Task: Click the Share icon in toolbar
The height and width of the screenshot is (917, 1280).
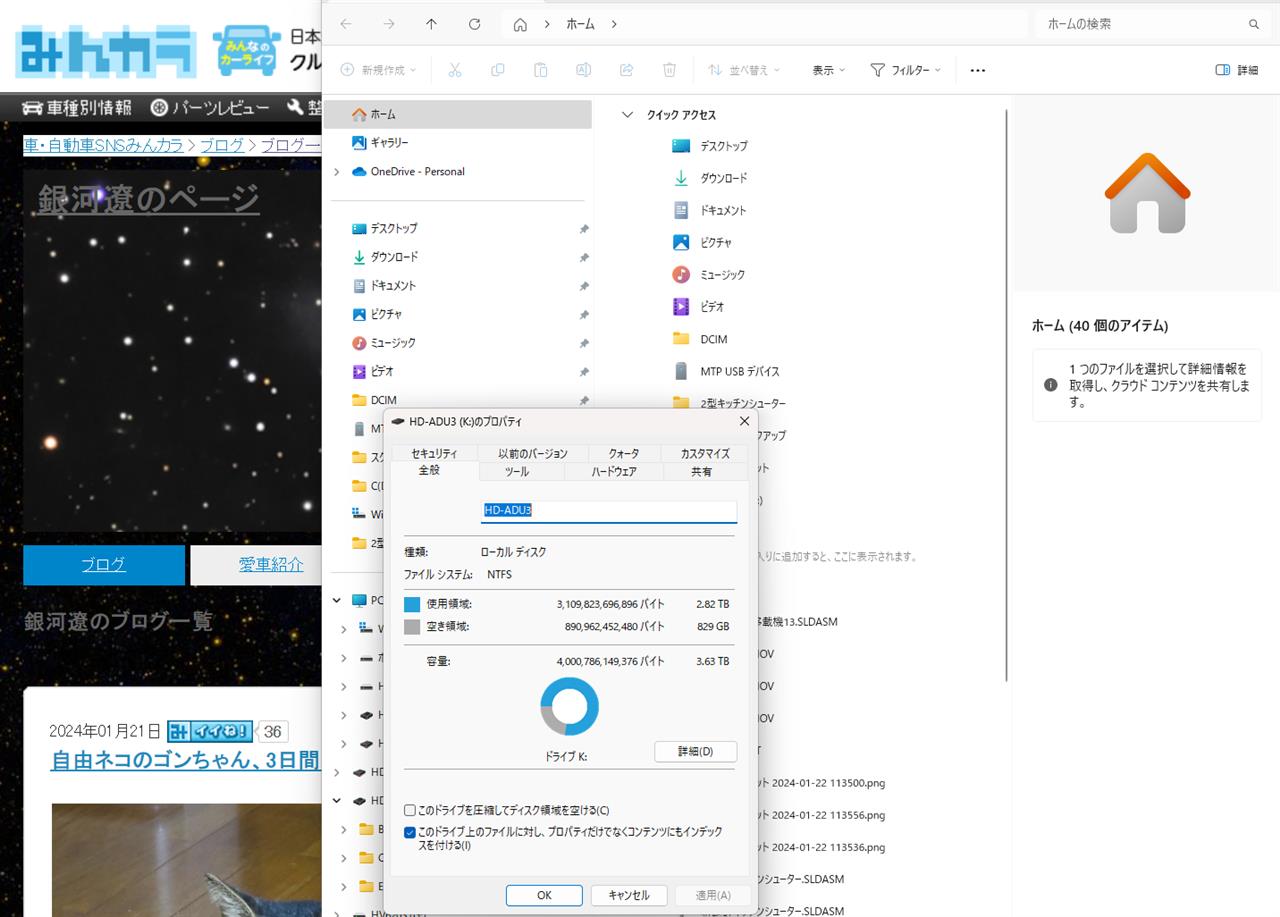Action: click(x=627, y=70)
